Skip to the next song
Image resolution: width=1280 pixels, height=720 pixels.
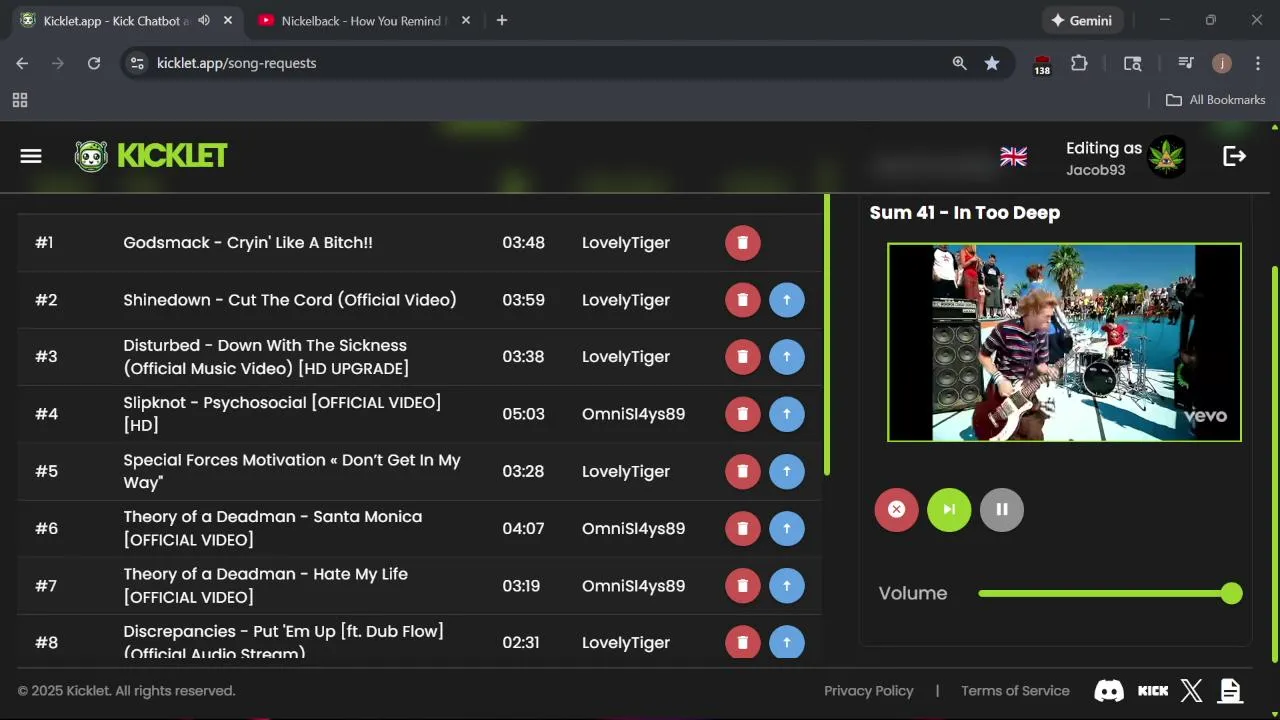click(x=949, y=510)
